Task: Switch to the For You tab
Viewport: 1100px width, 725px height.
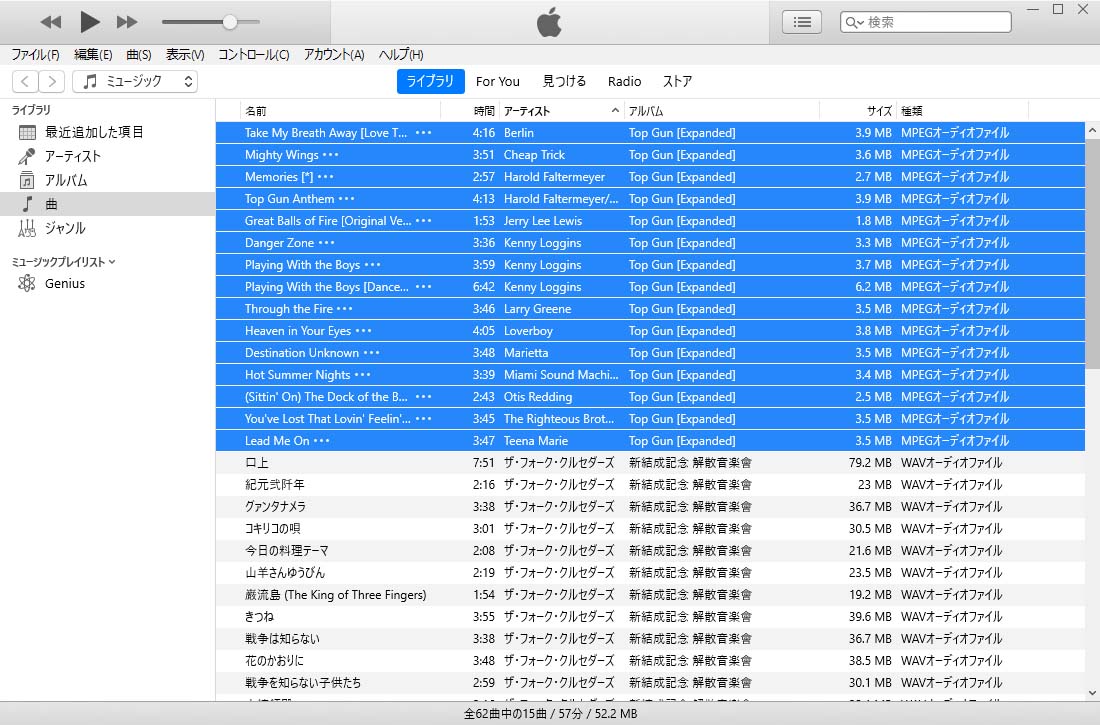Action: tap(497, 82)
